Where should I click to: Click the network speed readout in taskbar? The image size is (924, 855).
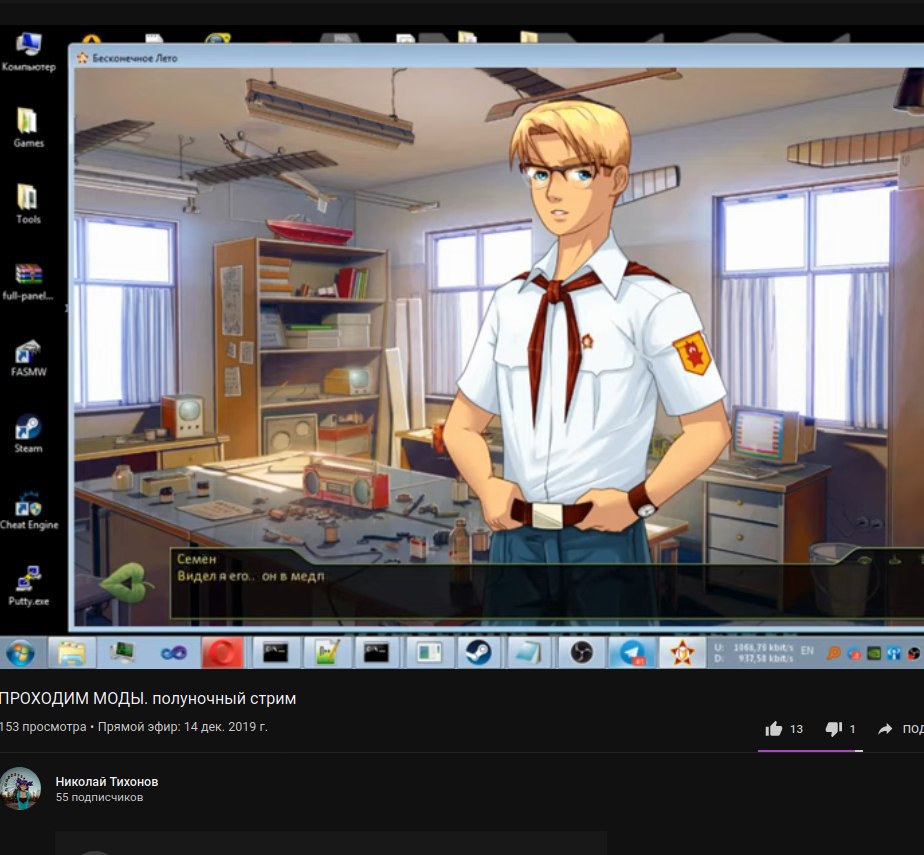tap(754, 652)
